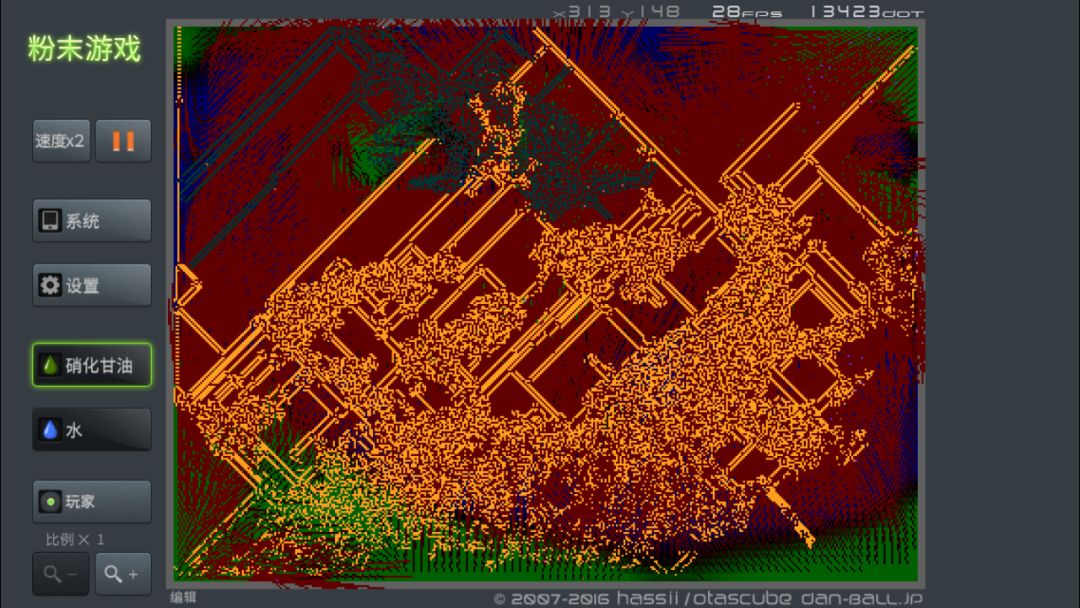Click the 13423 dot counter
1080x608 pixels.
click(866, 12)
